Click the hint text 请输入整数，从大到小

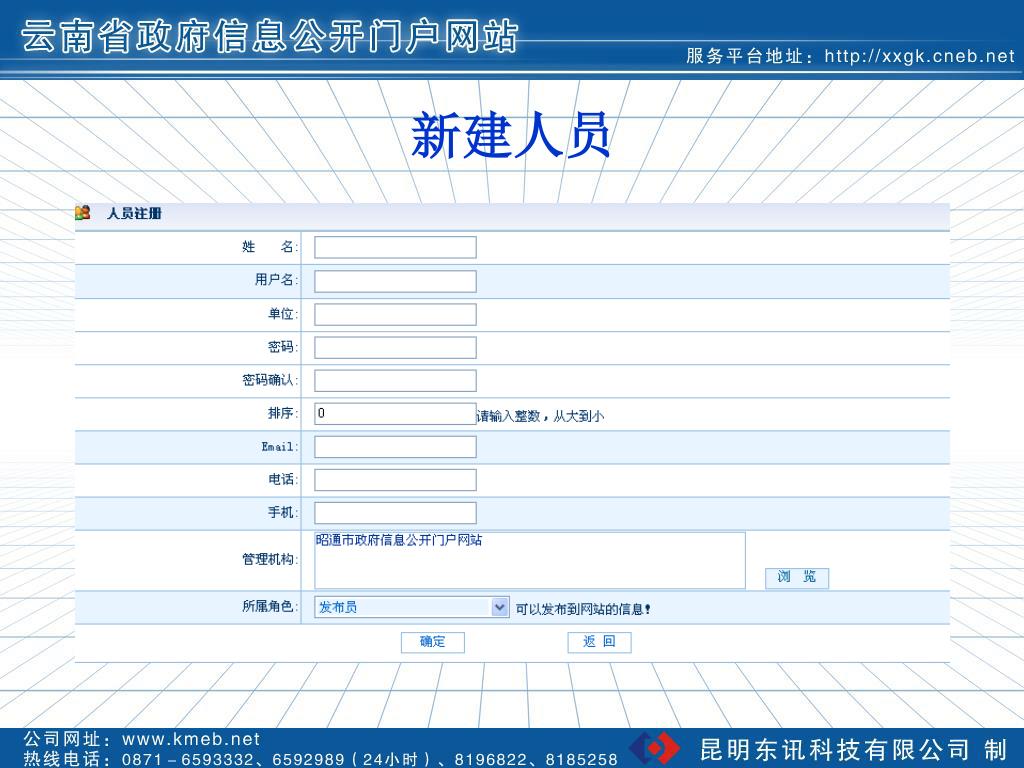tap(541, 416)
